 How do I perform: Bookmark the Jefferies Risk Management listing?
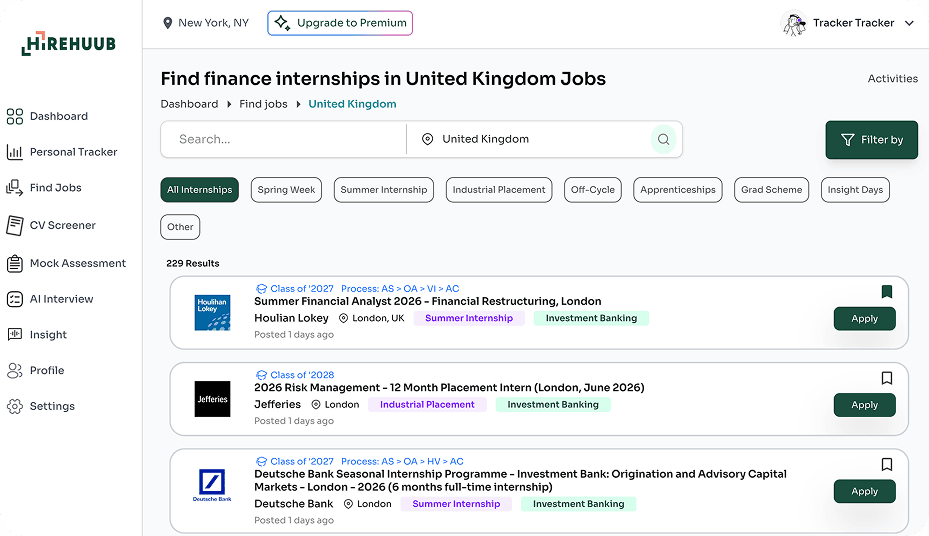tap(886, 378)
